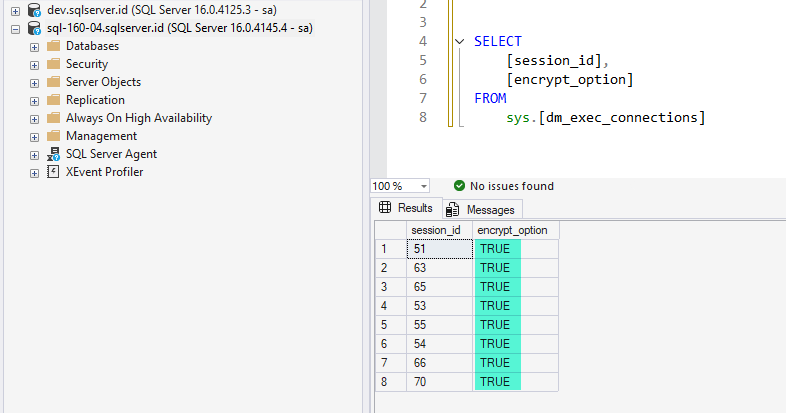The image size is (786, 413).
Task: Select the Server Objects tree item
Action: tap(104, 82)
